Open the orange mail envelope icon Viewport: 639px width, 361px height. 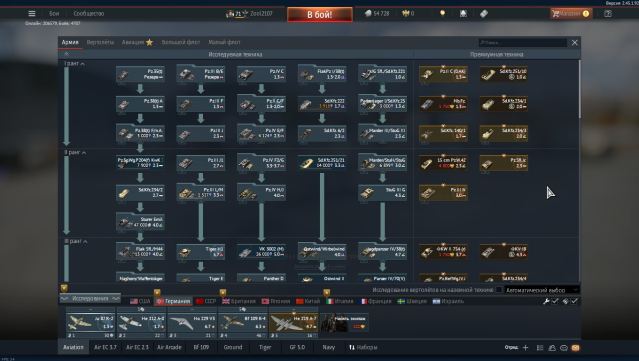(x=575, y=348)
